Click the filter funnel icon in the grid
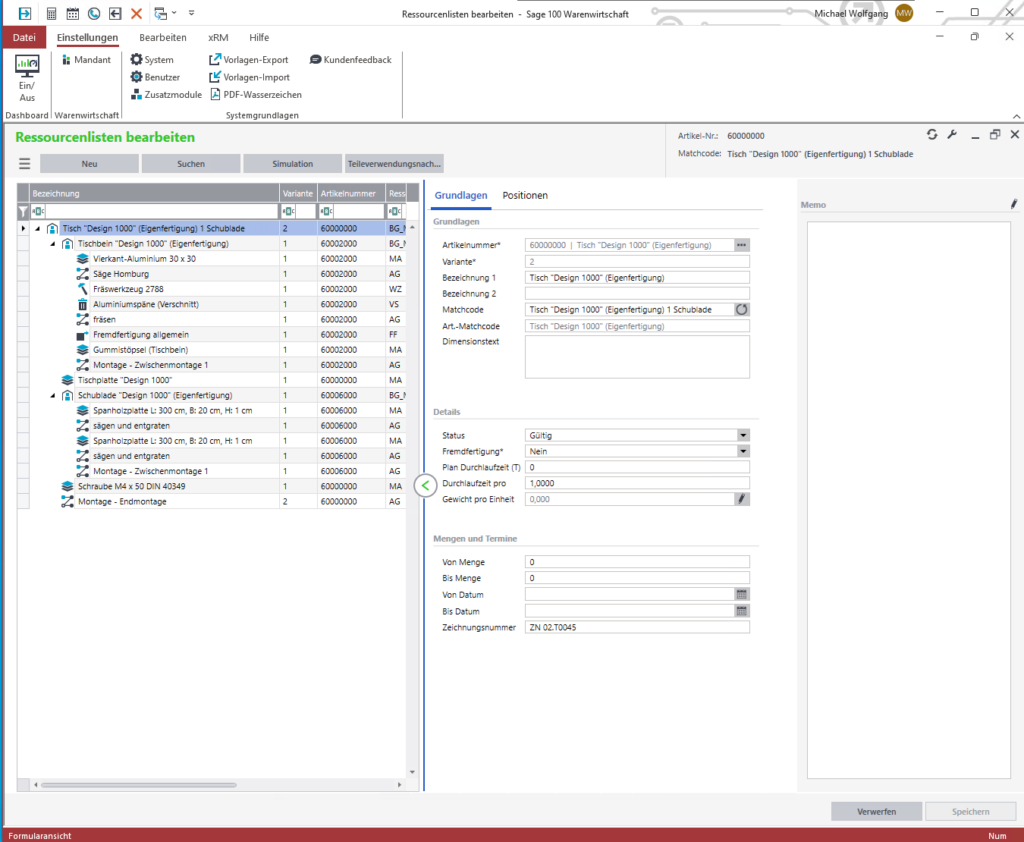The width and height of the screenshot is (1024, 842). click(23, 211)
